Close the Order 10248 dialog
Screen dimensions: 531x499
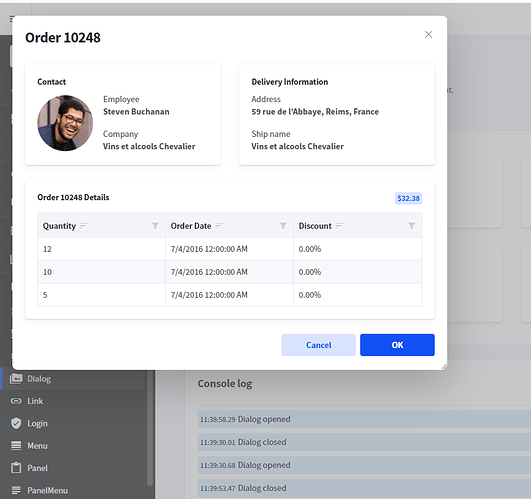tap(428, 35)
